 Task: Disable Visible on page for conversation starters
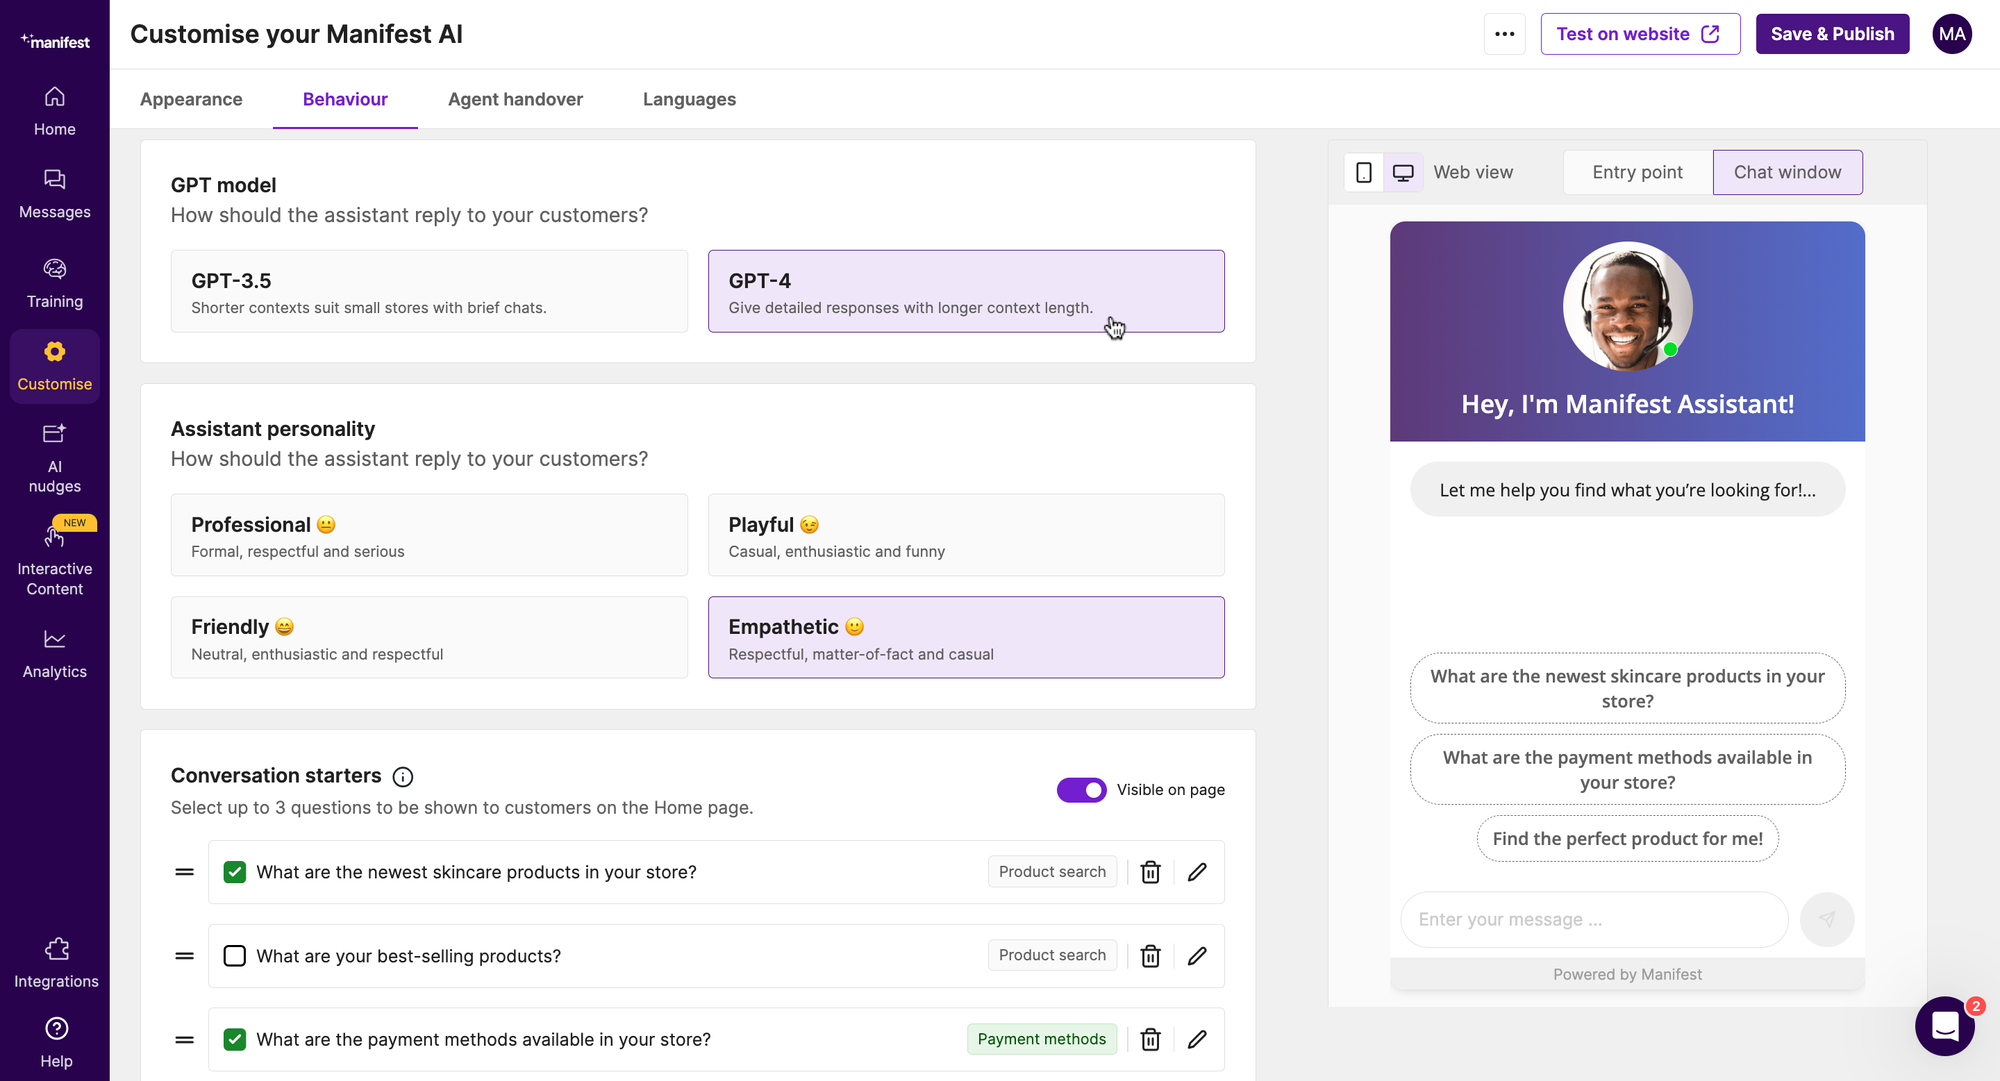(x=1081, y=790)
